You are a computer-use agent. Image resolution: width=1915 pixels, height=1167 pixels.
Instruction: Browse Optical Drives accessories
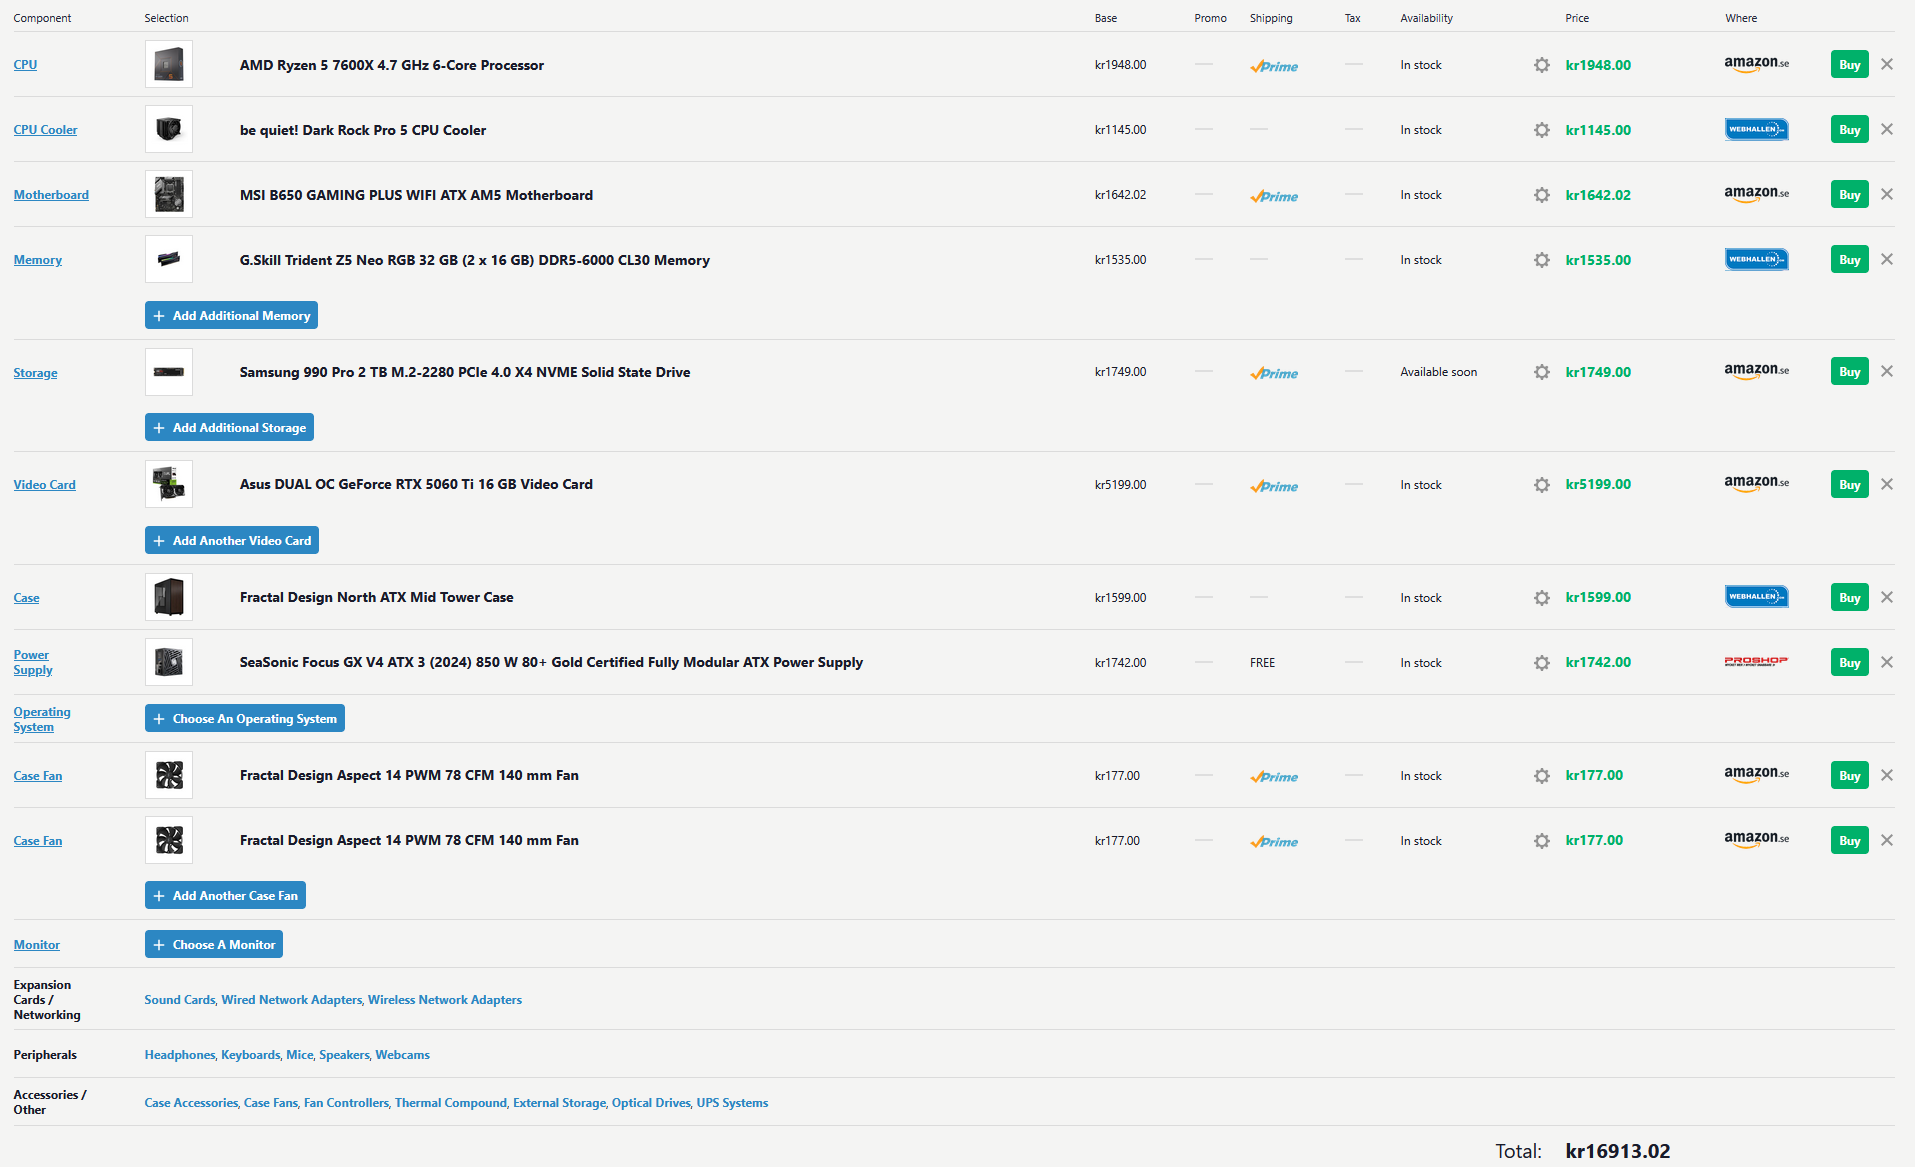coord(651,1103)
